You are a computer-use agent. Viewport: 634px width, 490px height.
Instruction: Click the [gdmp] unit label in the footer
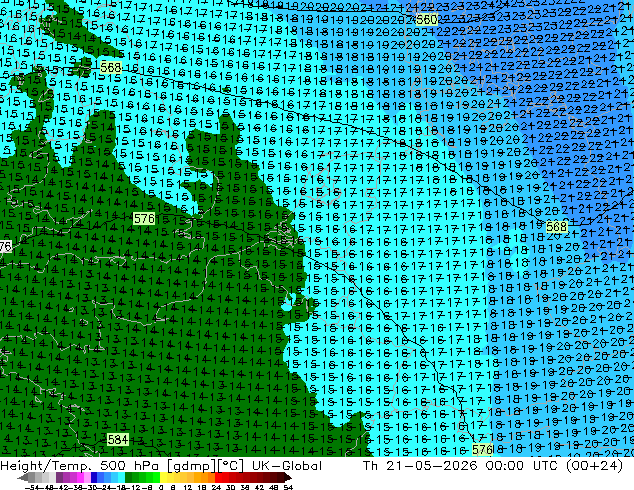click(192, 466)
